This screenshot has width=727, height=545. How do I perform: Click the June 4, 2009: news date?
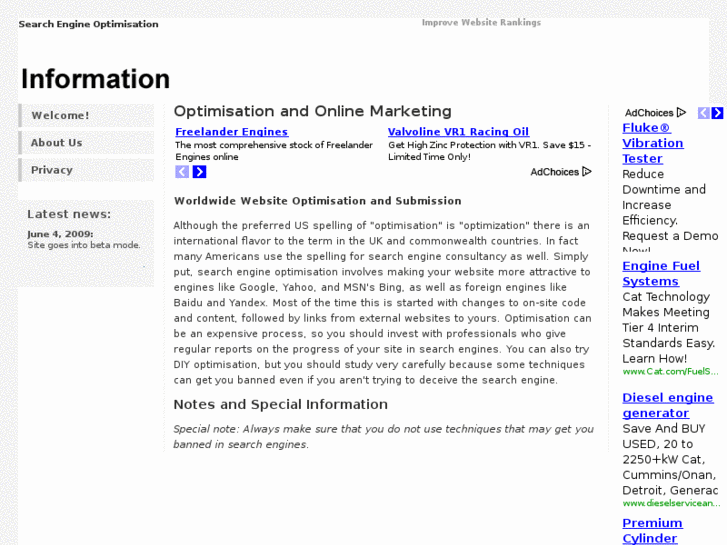(60, 234)
